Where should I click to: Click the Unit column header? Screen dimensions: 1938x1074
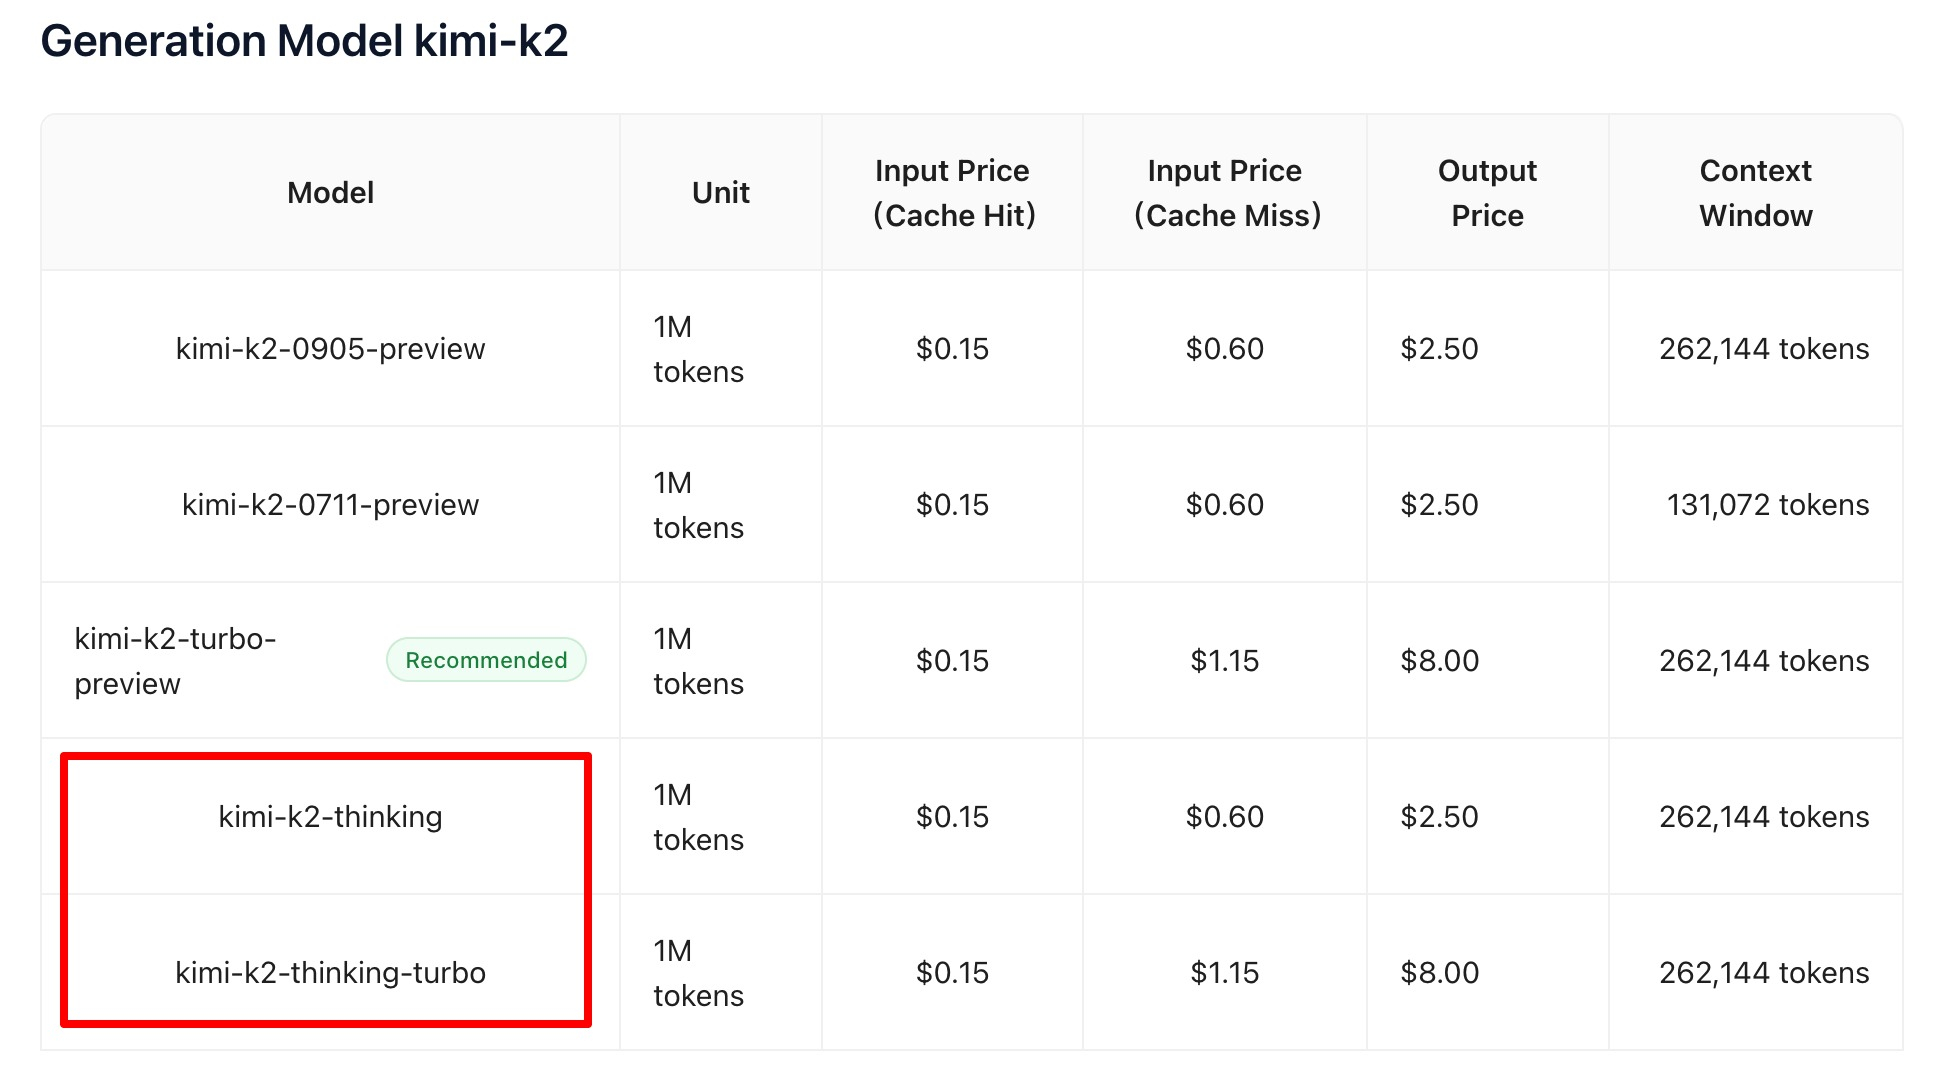pos(720,193)
